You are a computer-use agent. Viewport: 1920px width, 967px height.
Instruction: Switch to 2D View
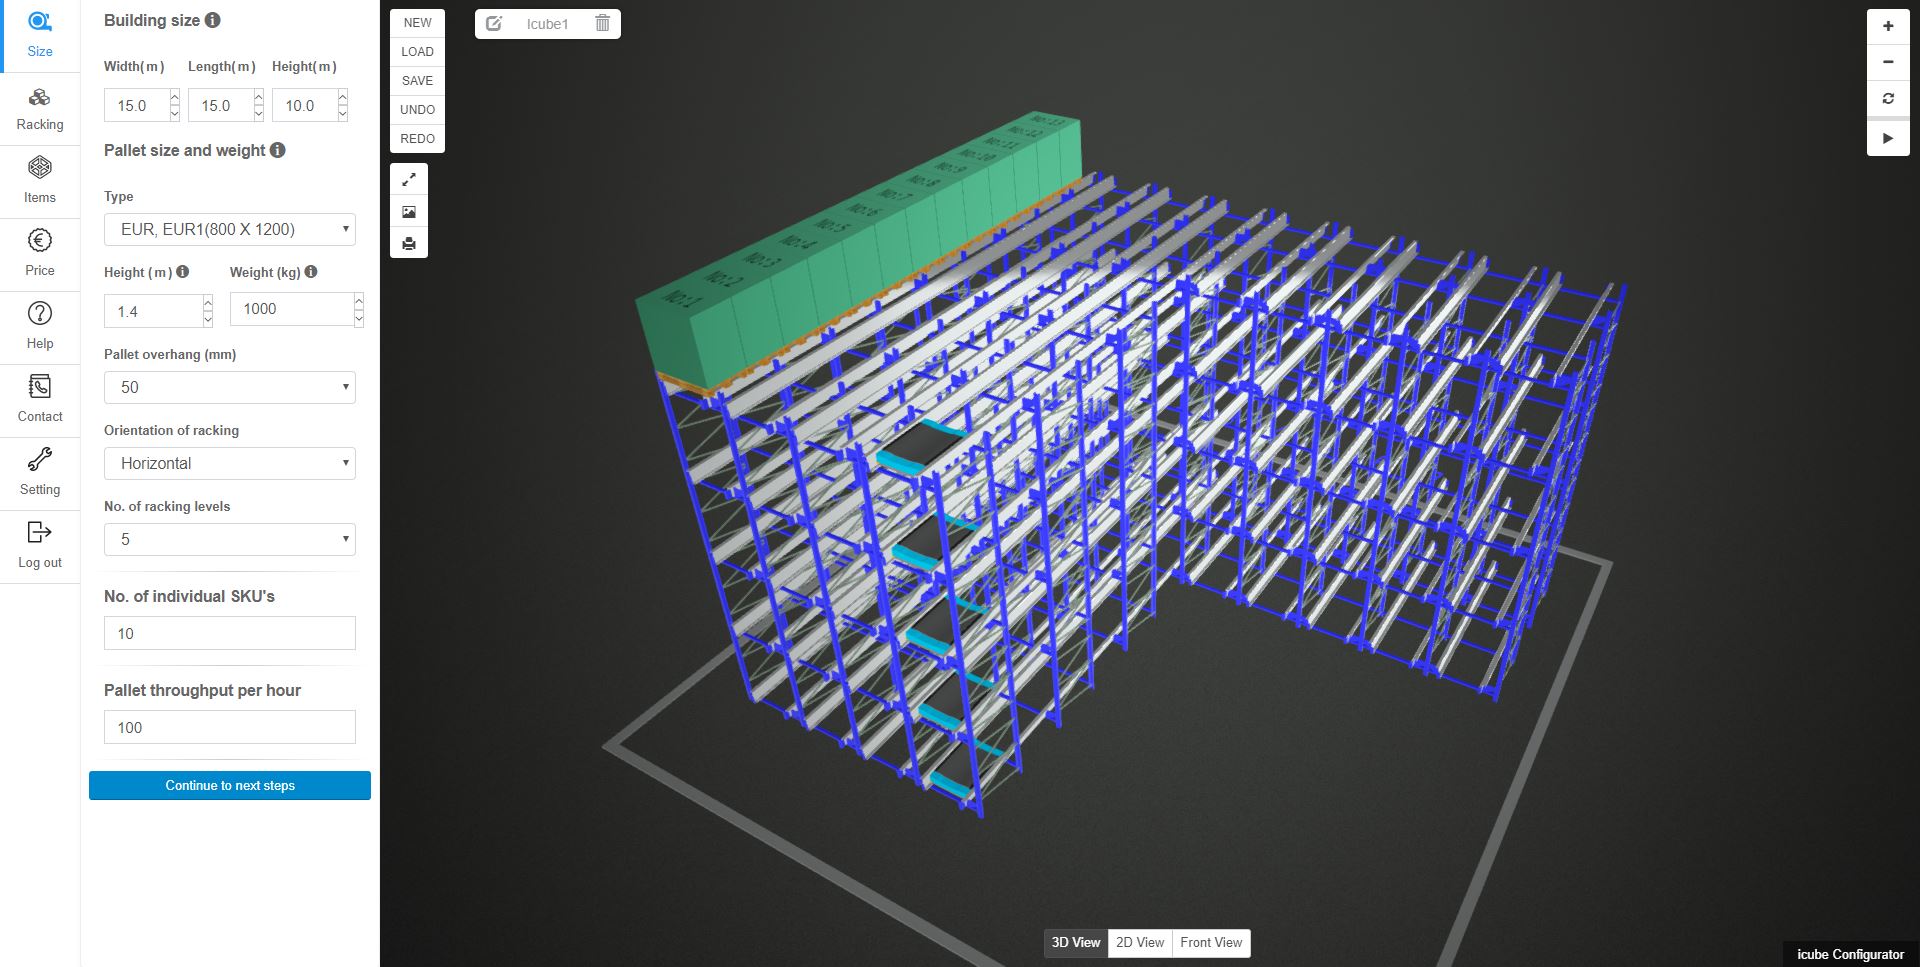(1139, 942)
